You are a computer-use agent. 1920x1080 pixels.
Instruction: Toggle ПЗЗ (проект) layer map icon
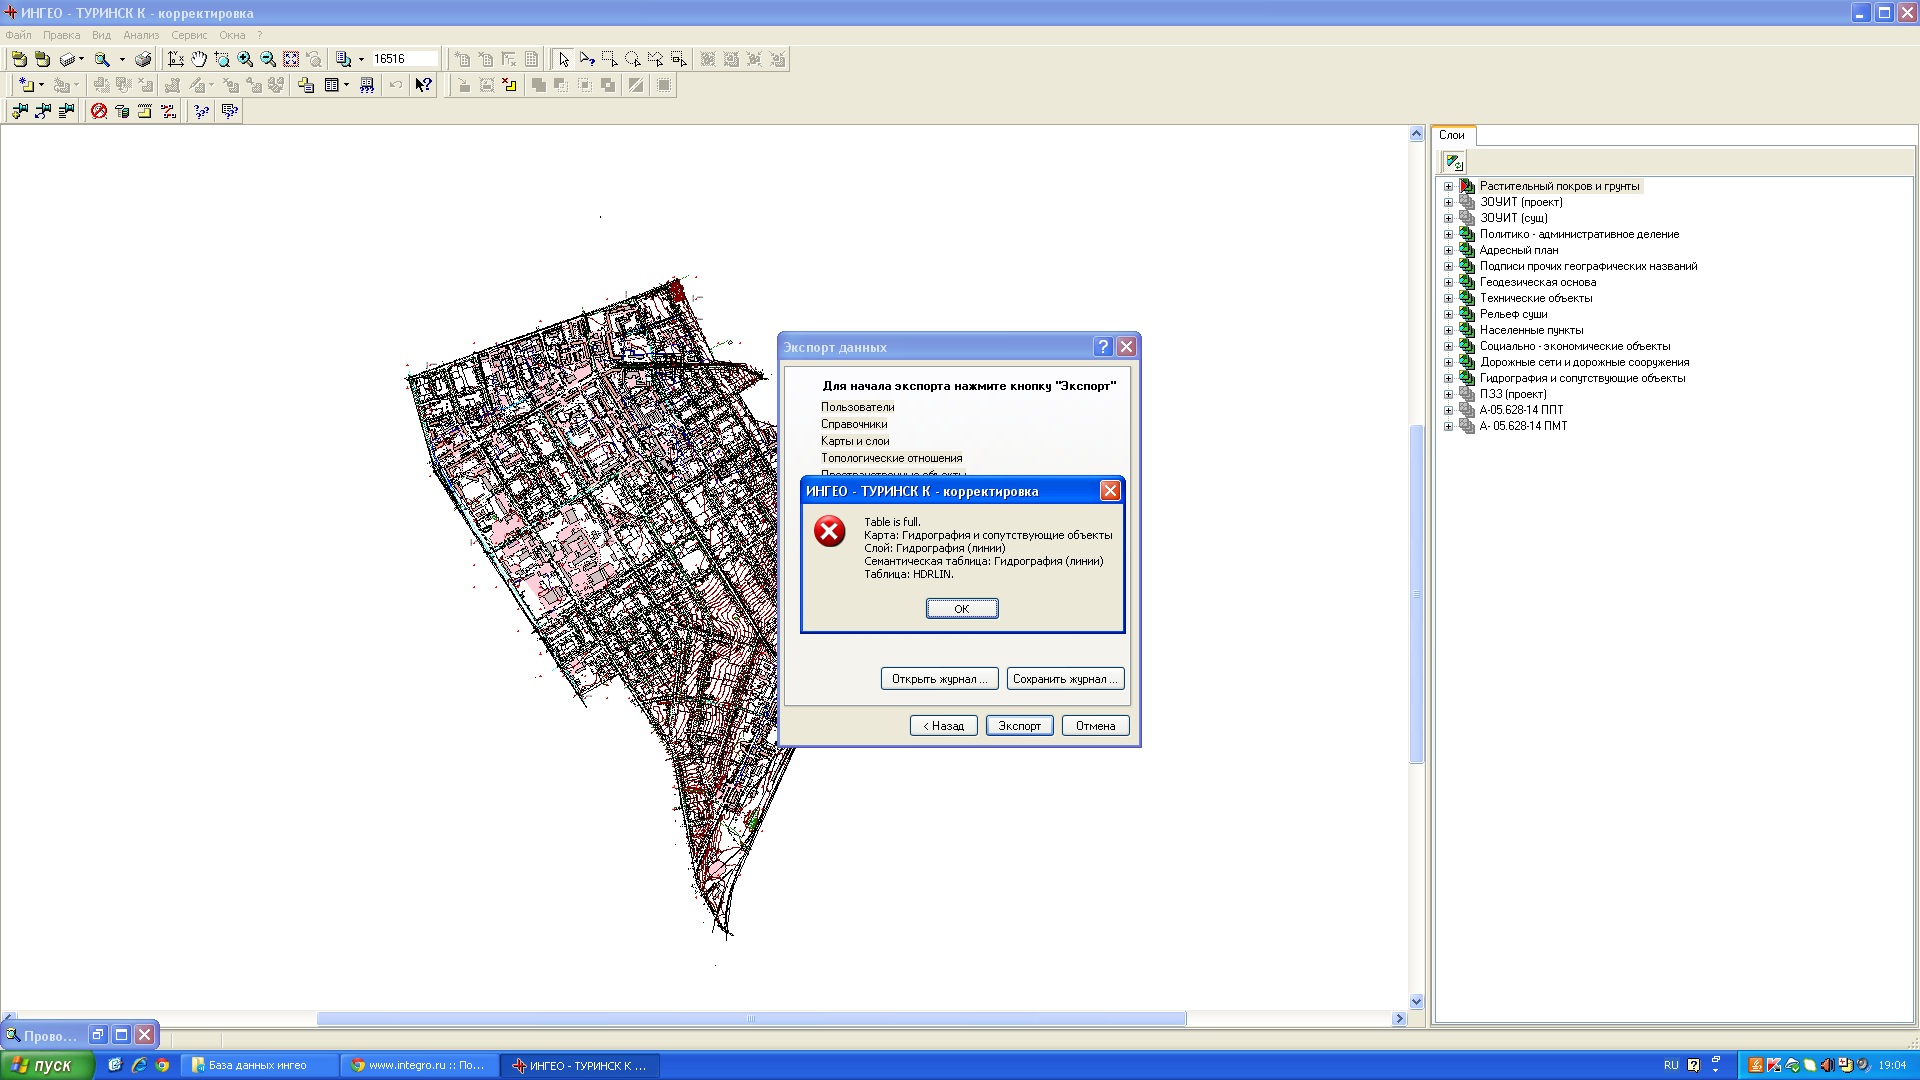coord(1467,394)
